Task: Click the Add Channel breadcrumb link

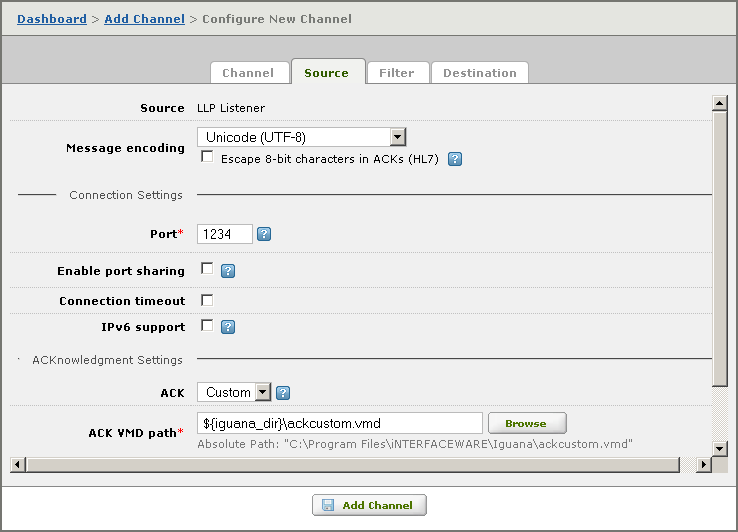Action: pyautogui.click(x=144, y=19)
